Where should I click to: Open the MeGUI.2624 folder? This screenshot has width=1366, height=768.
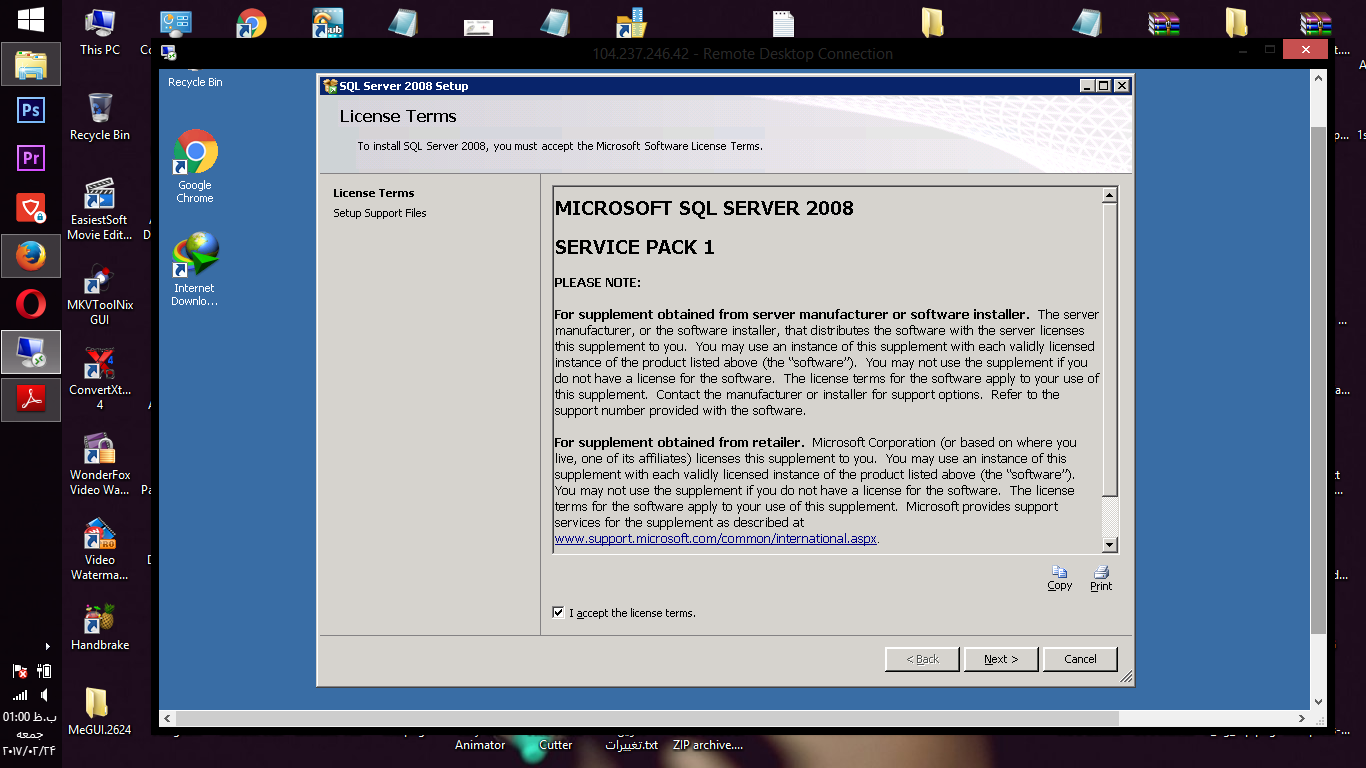100,712
